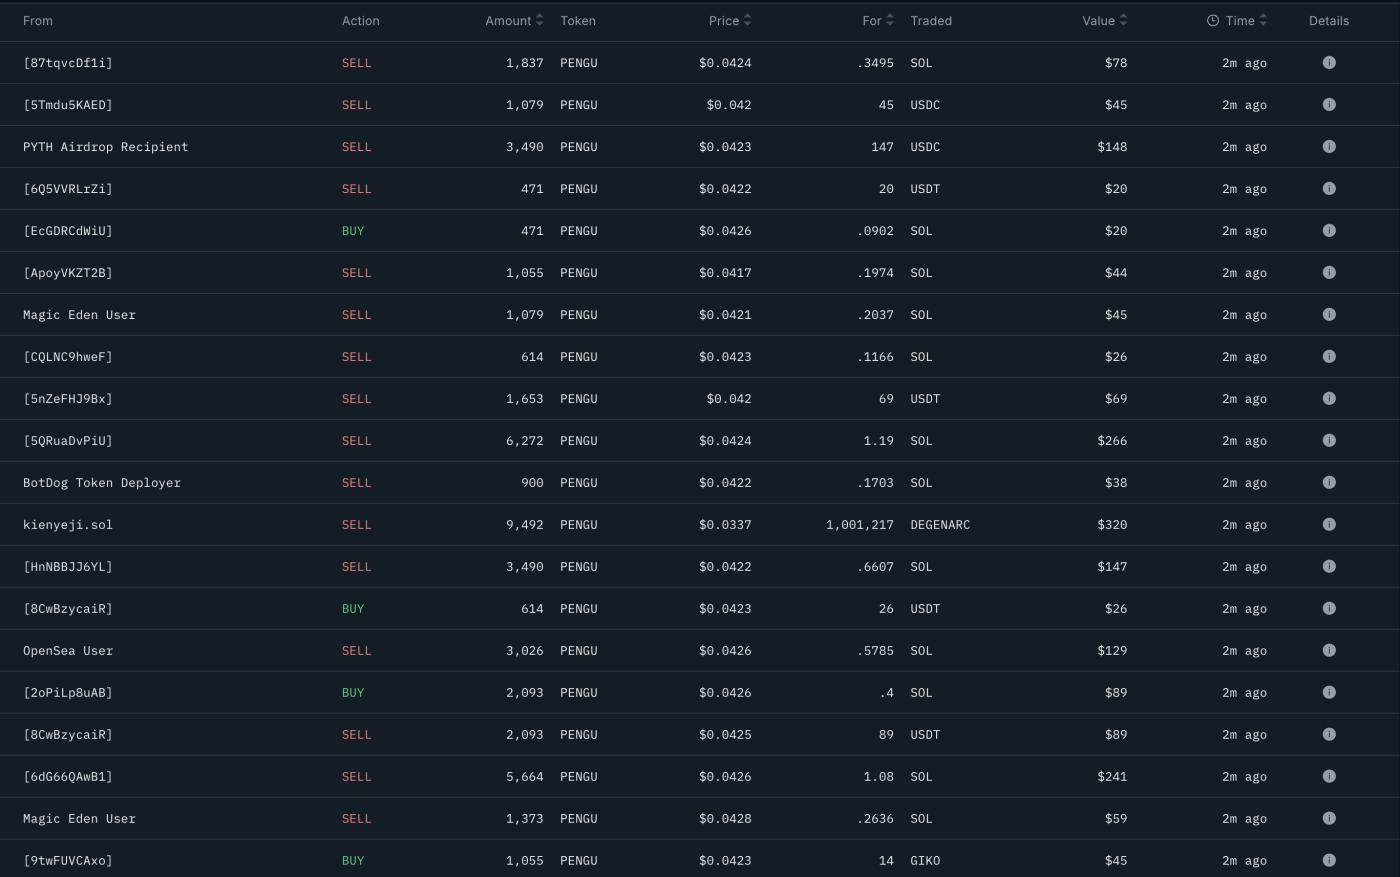Toggle Price column sort arrows
The image size is (1400, 877).
pos(748,20)
